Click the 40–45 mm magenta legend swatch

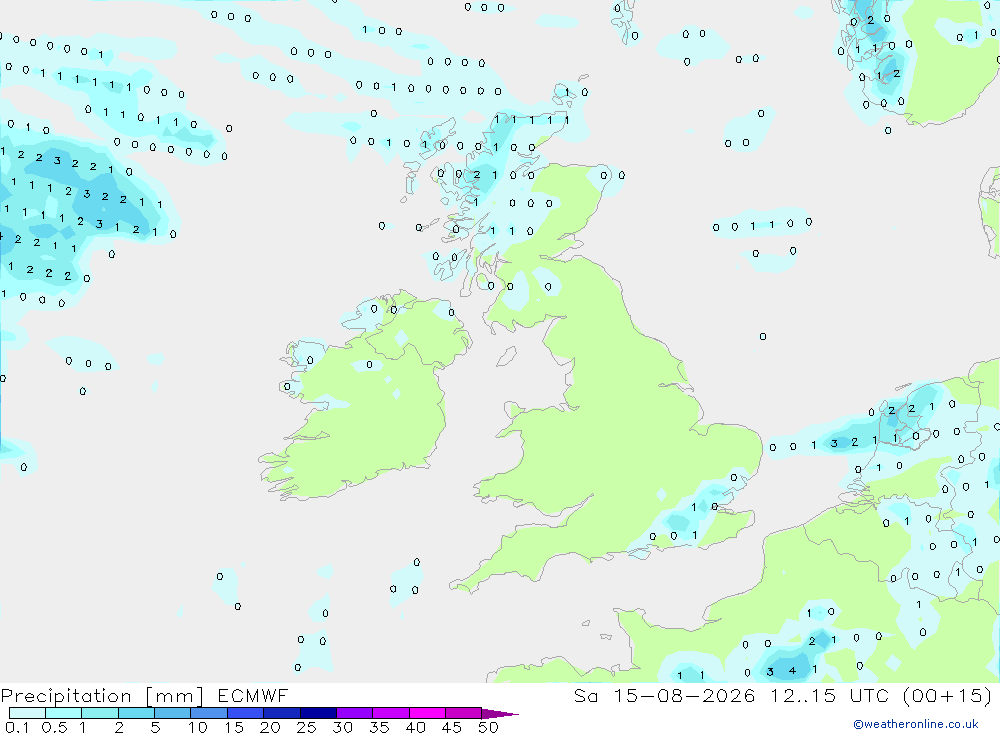pyautogui.click(x=427, y=713)
